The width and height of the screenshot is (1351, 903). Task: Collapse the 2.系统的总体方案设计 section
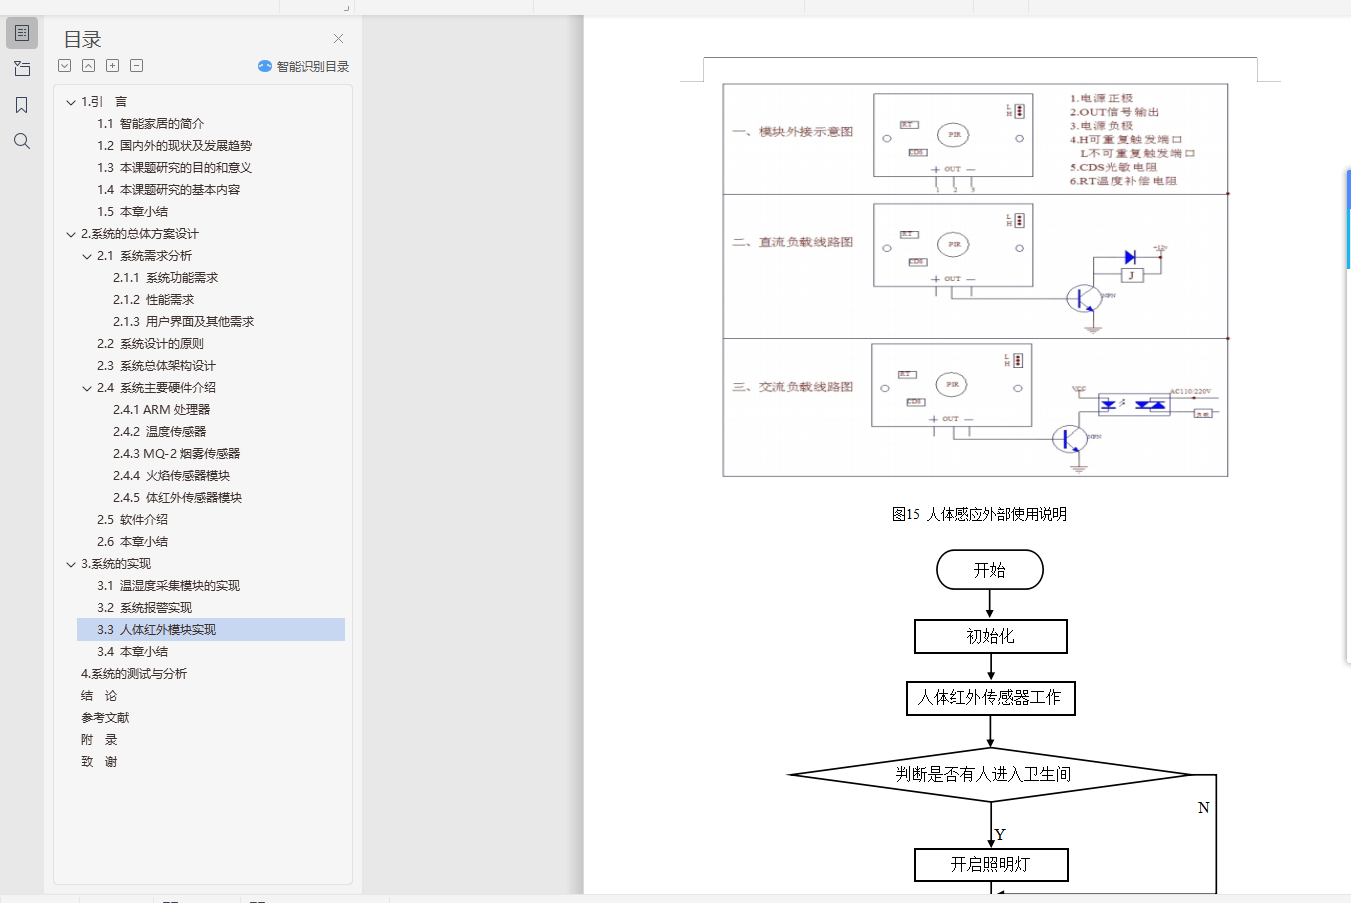[71, 234]
